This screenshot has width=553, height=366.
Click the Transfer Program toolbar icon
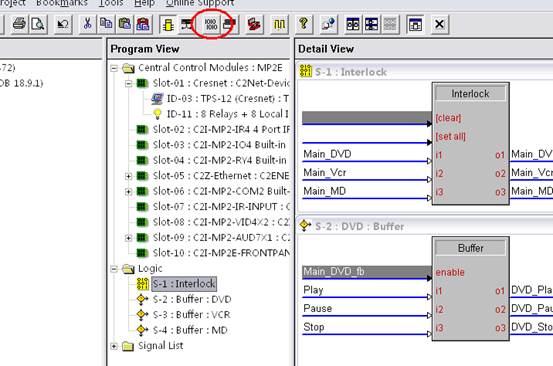229,24
